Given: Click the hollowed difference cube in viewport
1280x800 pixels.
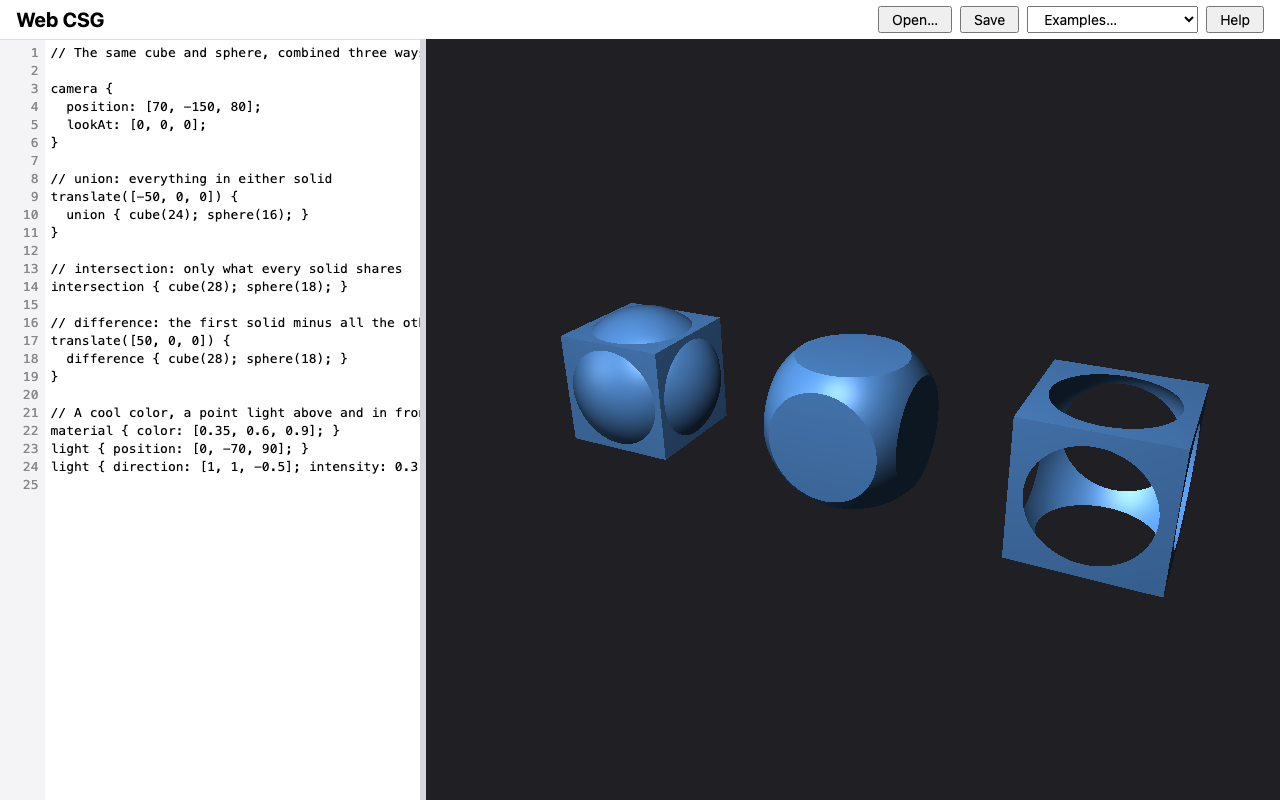Looking at the screenshot, I should [1105, 478].
